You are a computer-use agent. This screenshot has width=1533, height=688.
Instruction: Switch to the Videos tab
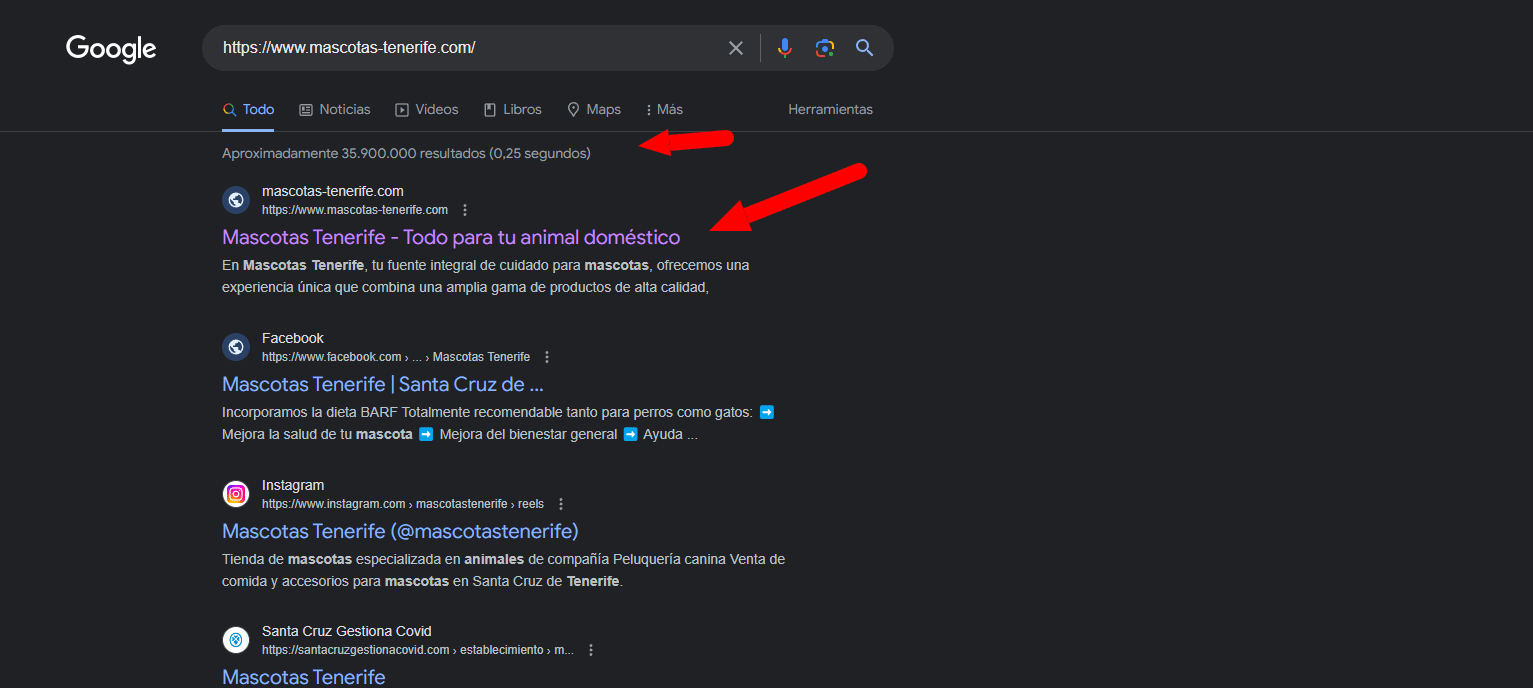(x=427, y=109)
